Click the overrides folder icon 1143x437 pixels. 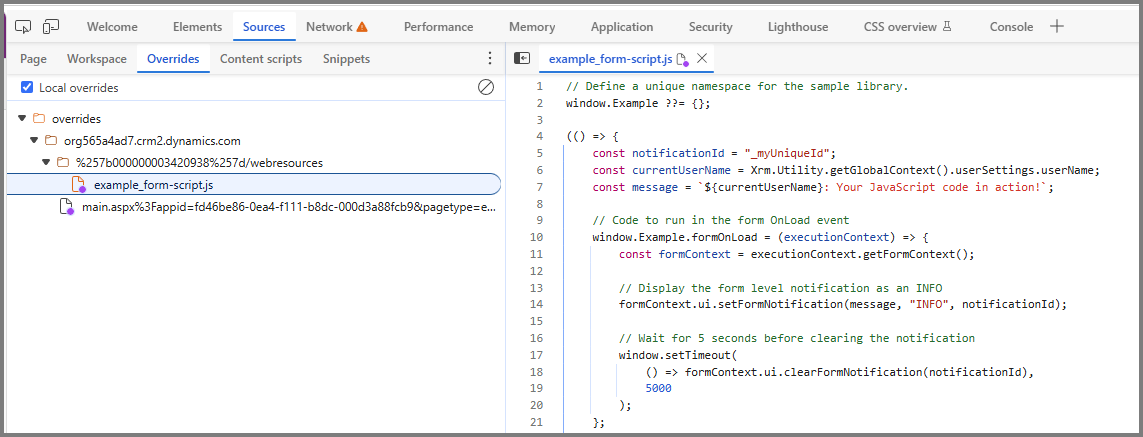click(x=39, y=118)
